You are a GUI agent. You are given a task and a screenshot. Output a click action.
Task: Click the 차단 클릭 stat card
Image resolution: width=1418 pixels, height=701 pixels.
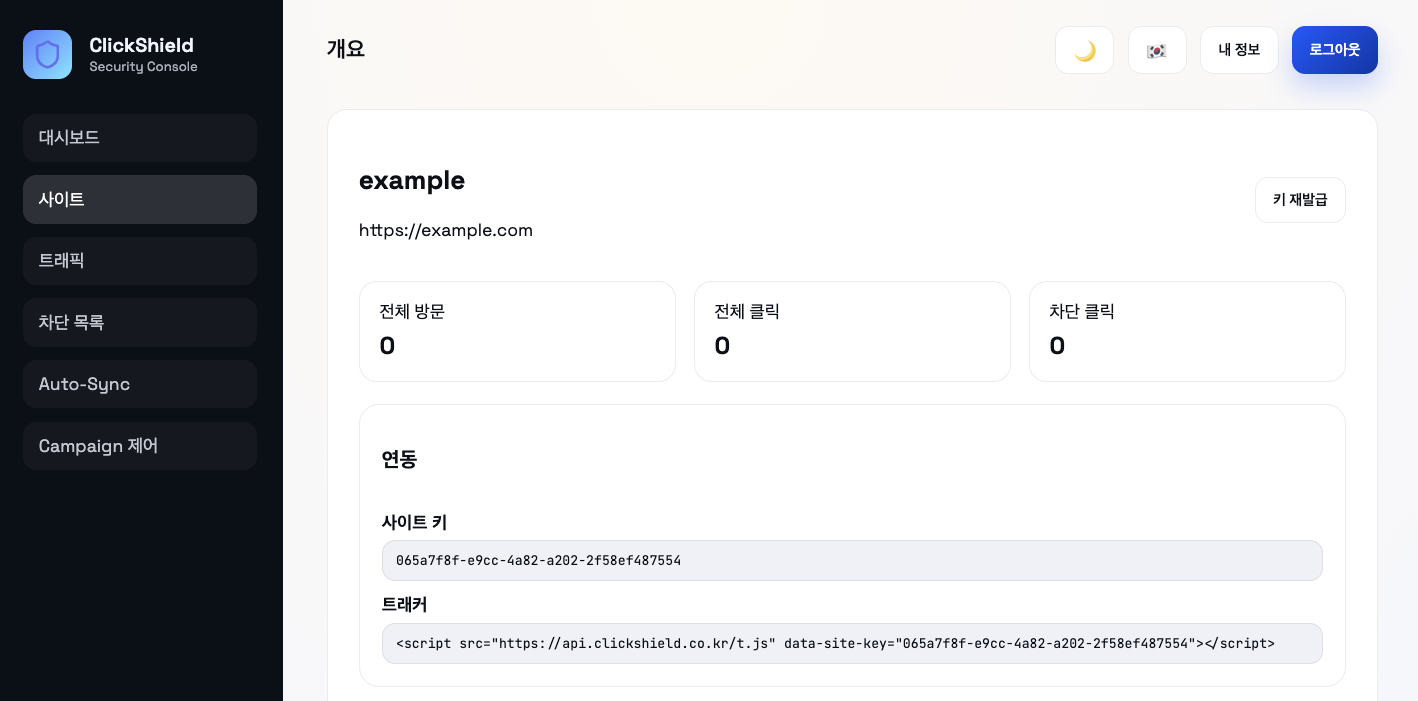point(1187,331)
